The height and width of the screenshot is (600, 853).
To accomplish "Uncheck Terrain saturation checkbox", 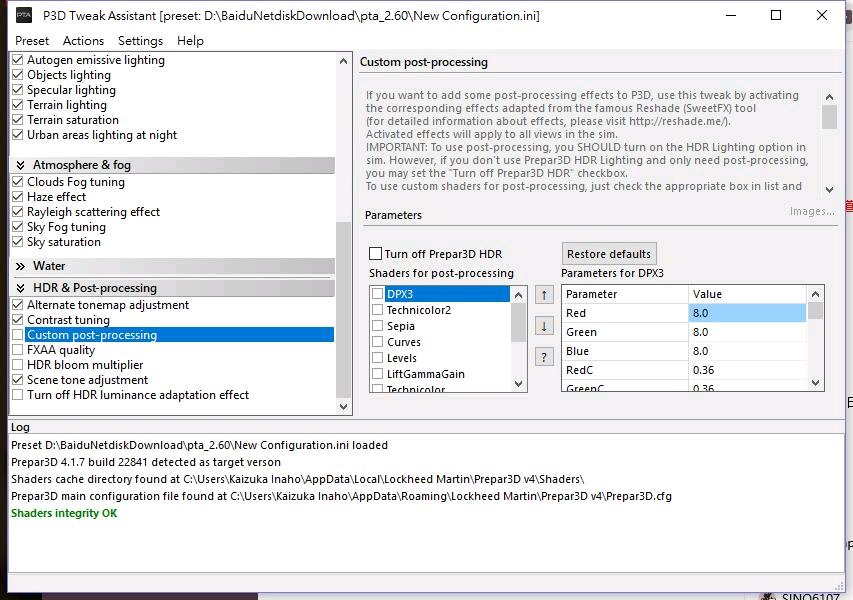I will pos(17,120).
